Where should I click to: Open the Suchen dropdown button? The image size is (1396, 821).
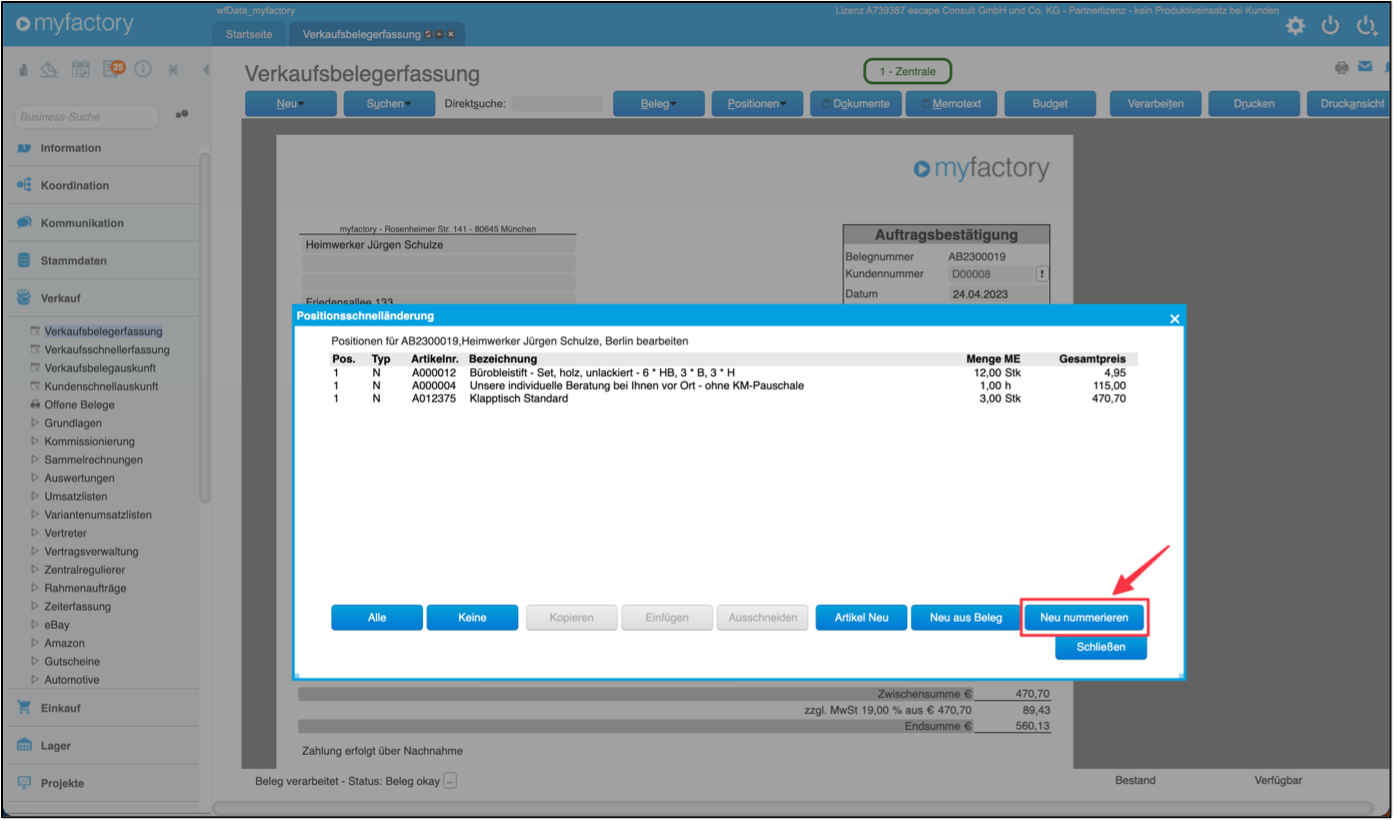(389, 104)
